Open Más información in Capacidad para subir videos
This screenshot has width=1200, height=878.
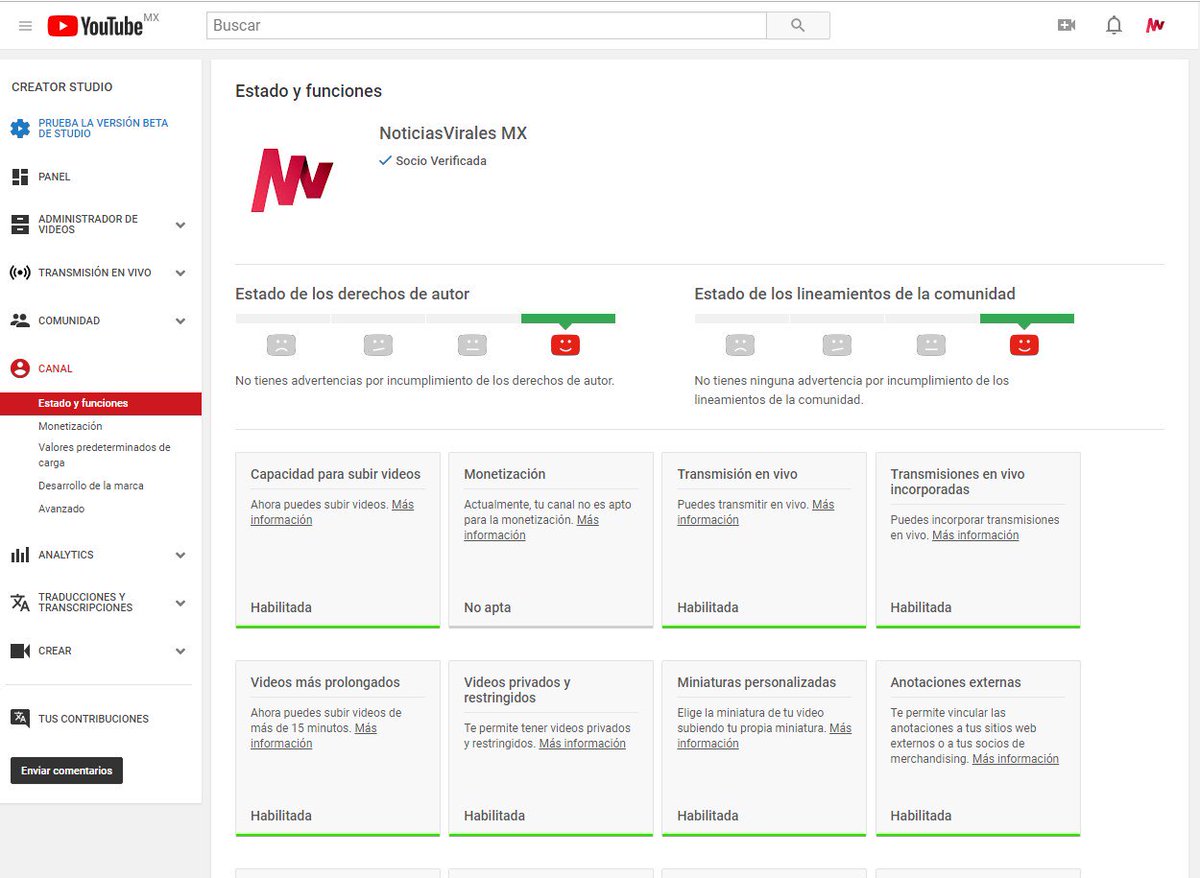[x=332, y=512]
